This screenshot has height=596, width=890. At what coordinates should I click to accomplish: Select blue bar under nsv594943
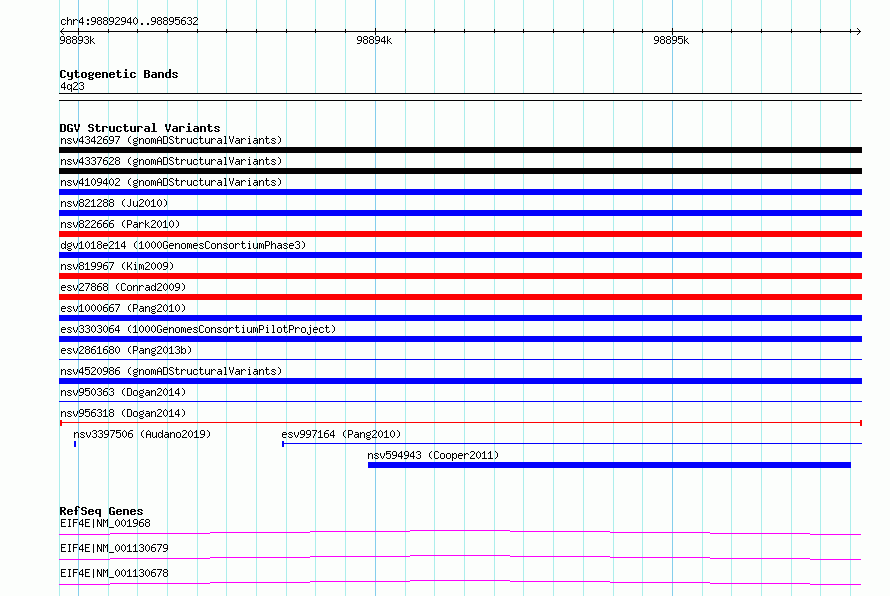[610, 465]
